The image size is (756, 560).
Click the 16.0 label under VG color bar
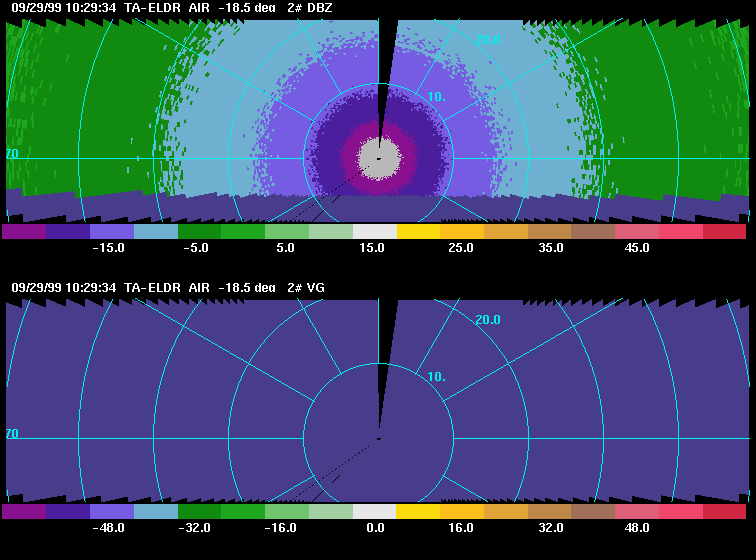point(460,528)
